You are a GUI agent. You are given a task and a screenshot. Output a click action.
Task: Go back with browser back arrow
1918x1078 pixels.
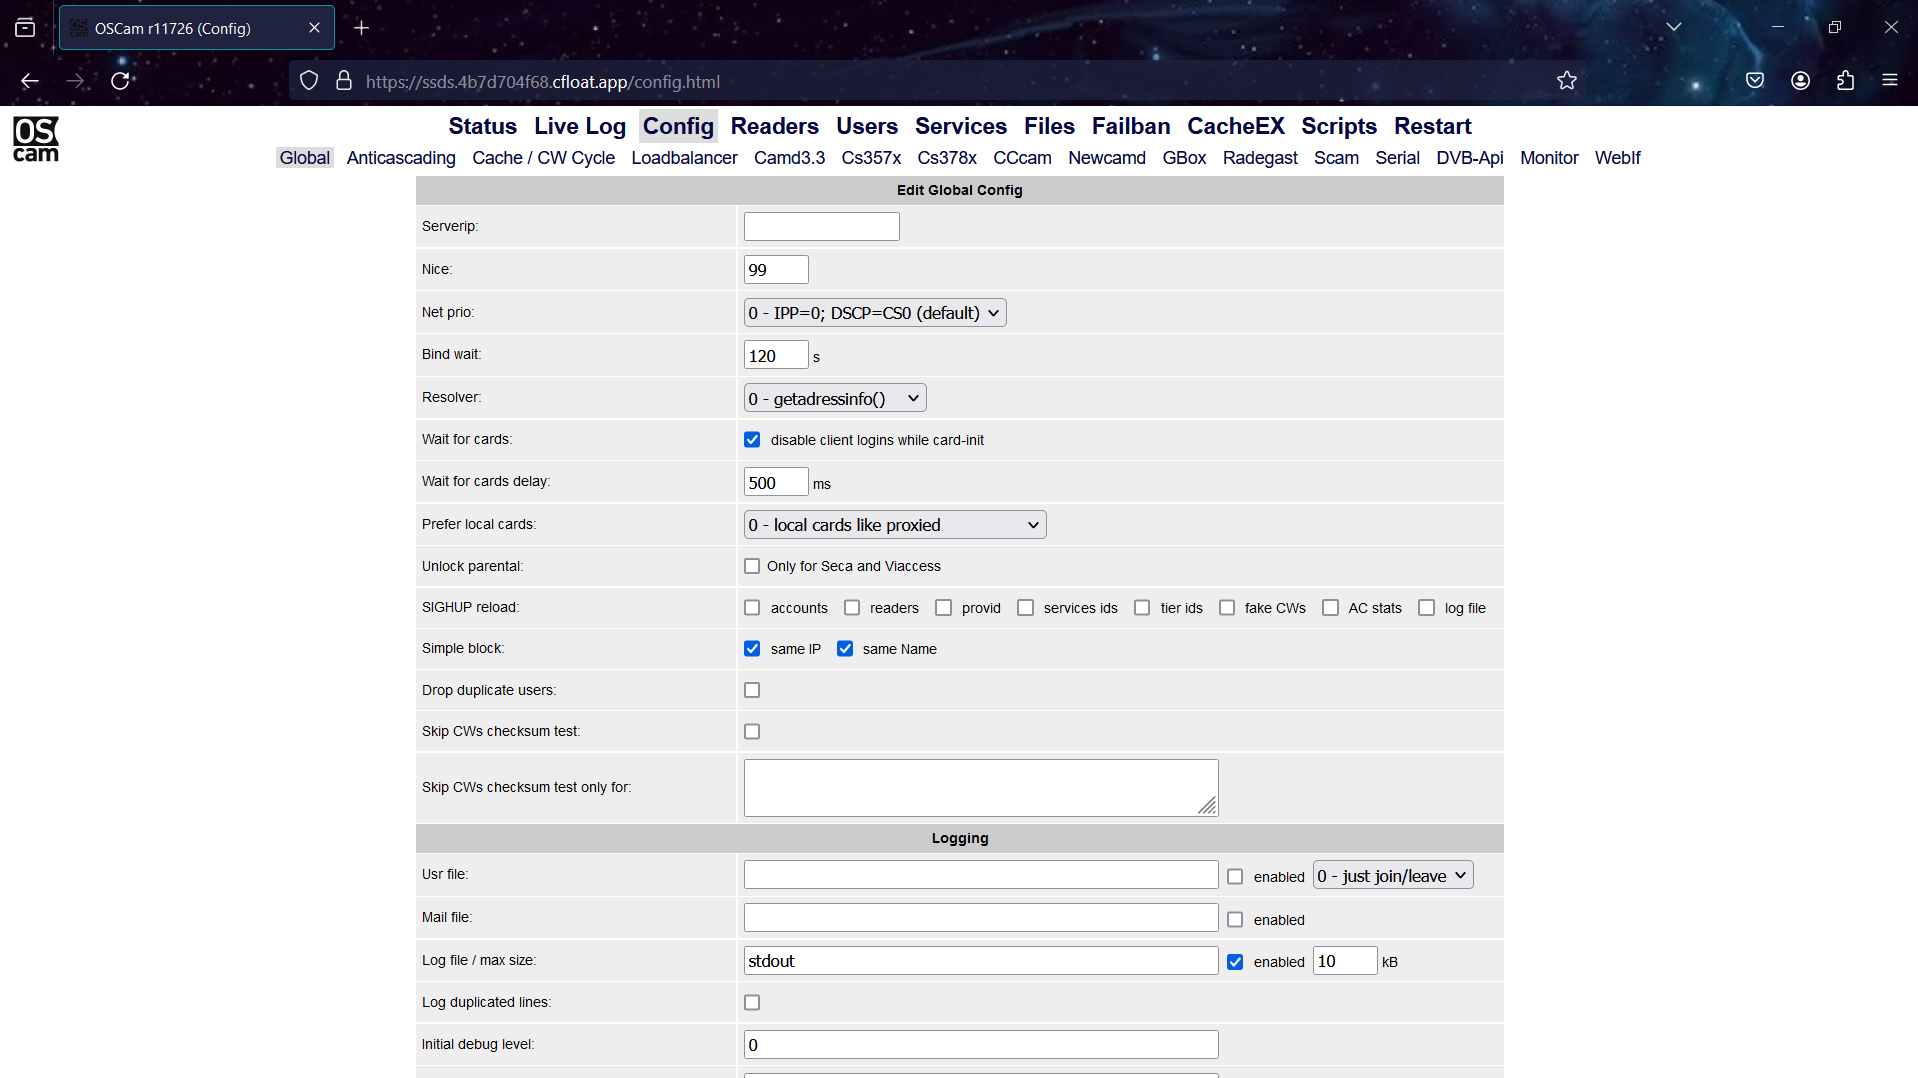coord(30,81)
